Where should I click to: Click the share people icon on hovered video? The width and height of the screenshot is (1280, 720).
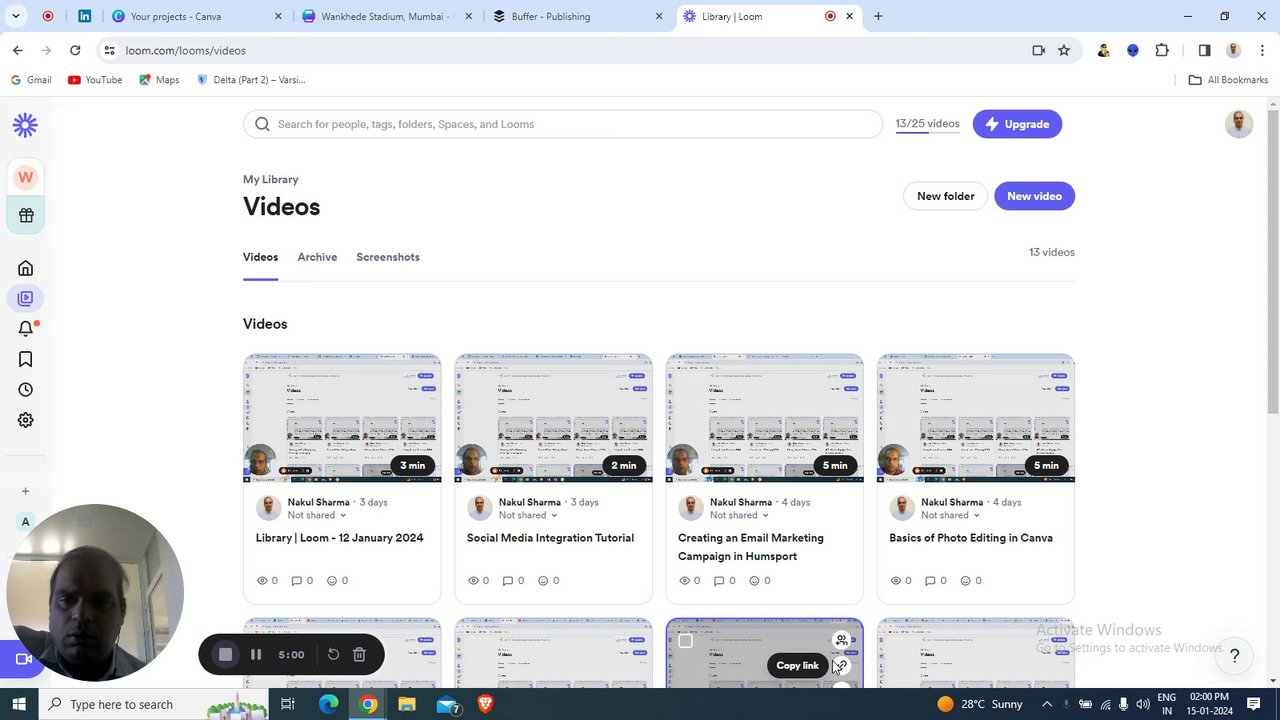pos(841,640)
